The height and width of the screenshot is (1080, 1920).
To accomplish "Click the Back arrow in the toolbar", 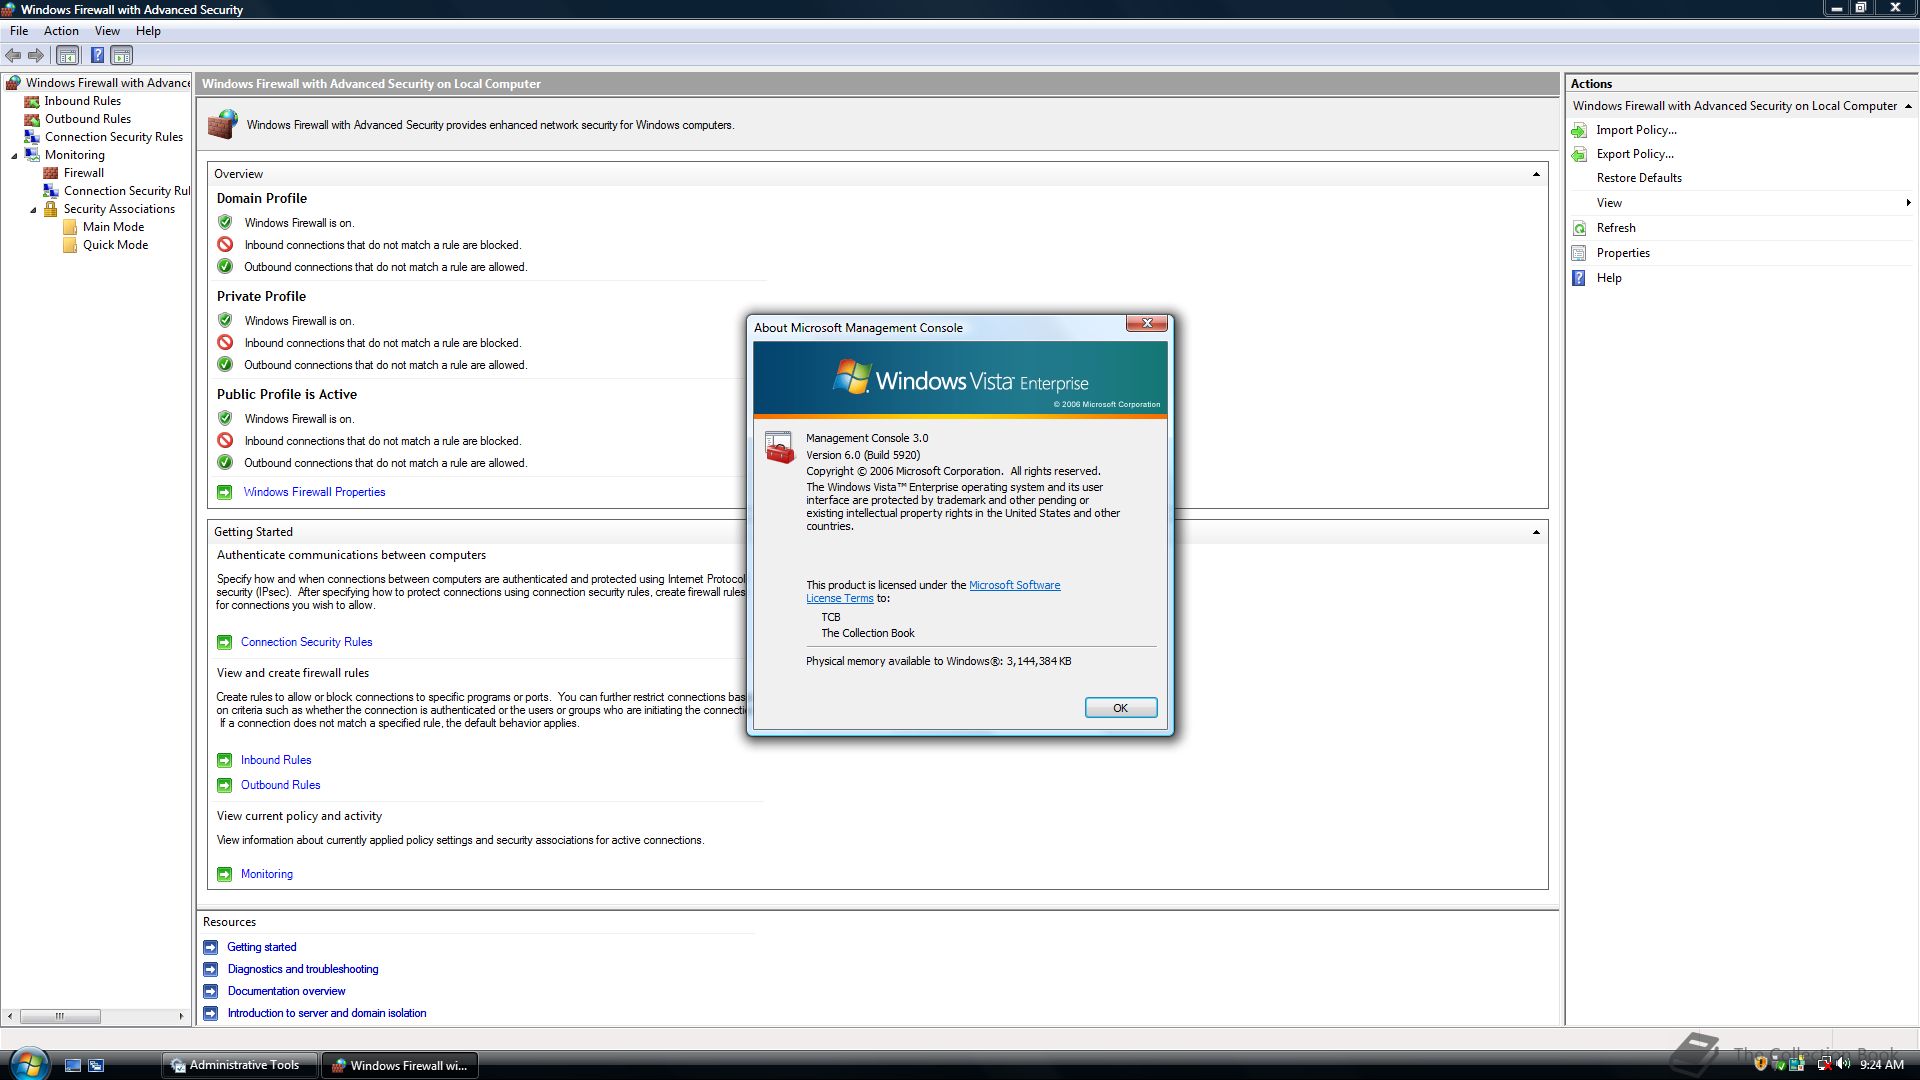I will tap(13, 55).
